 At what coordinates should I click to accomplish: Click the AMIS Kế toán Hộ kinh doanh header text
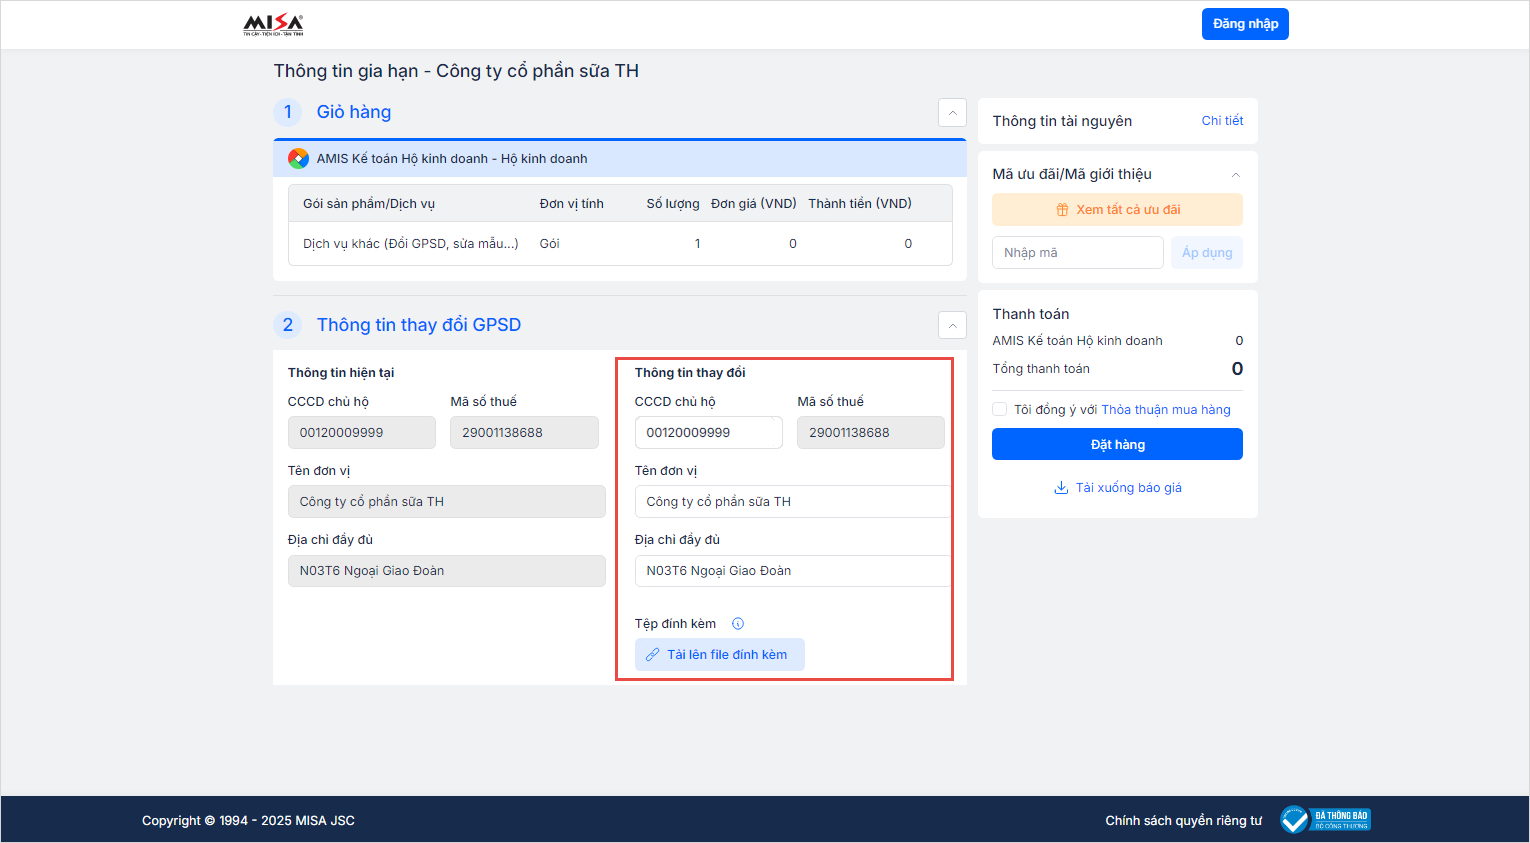tap(452, 159)
